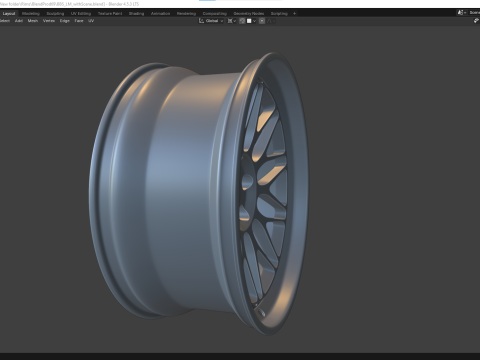Switch to Geometry Nodes workspace
This screenshot has height=360, width=480.
(249, 13)
